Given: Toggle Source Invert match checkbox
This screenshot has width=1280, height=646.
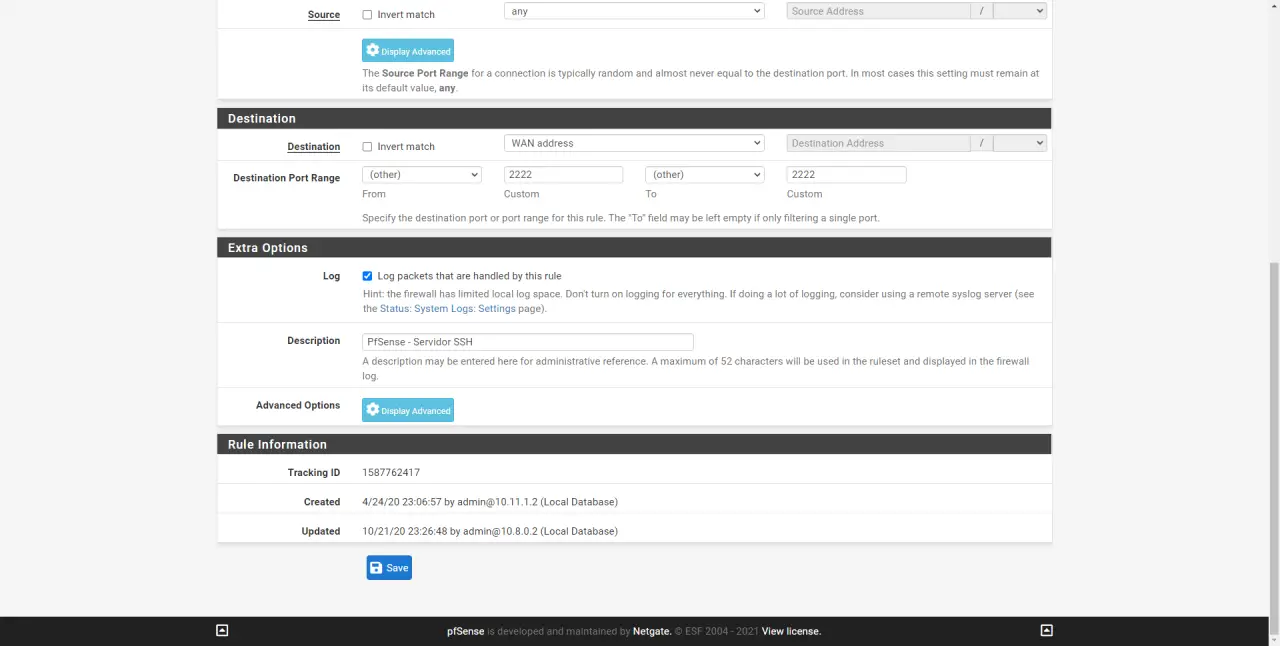Looking at the screenshot, I should pos(367,15).
